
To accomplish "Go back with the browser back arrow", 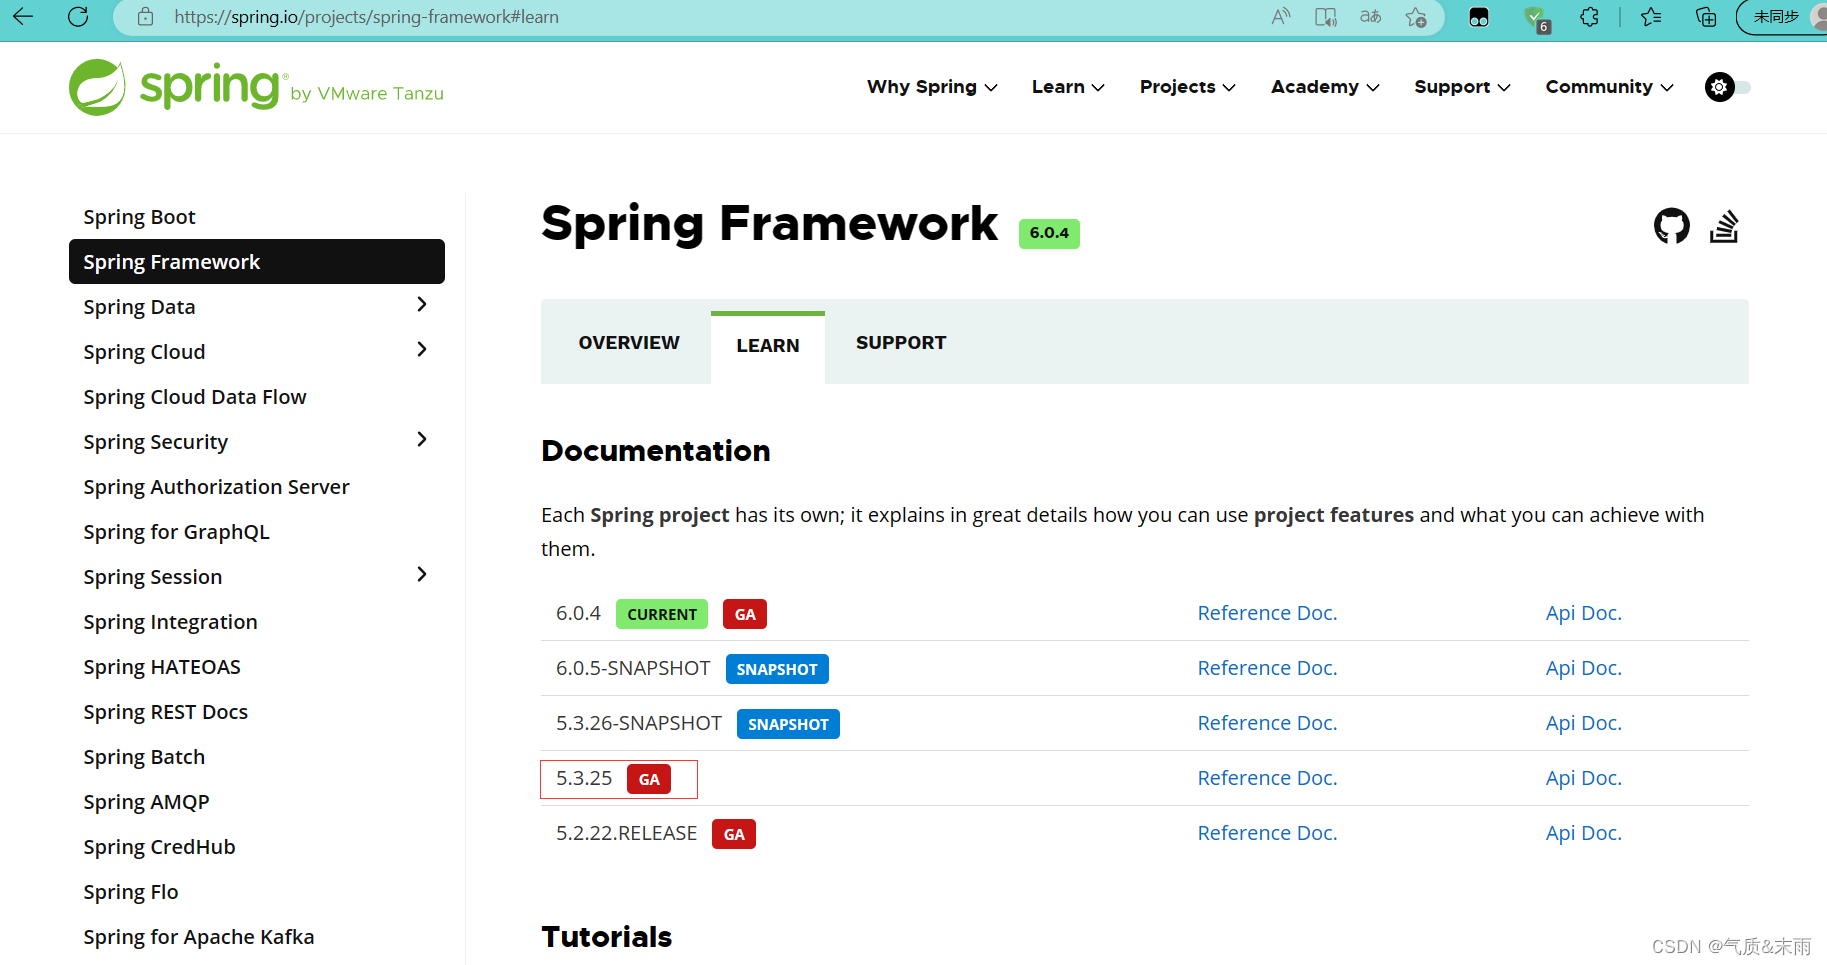I will click(x=22, y=16).
